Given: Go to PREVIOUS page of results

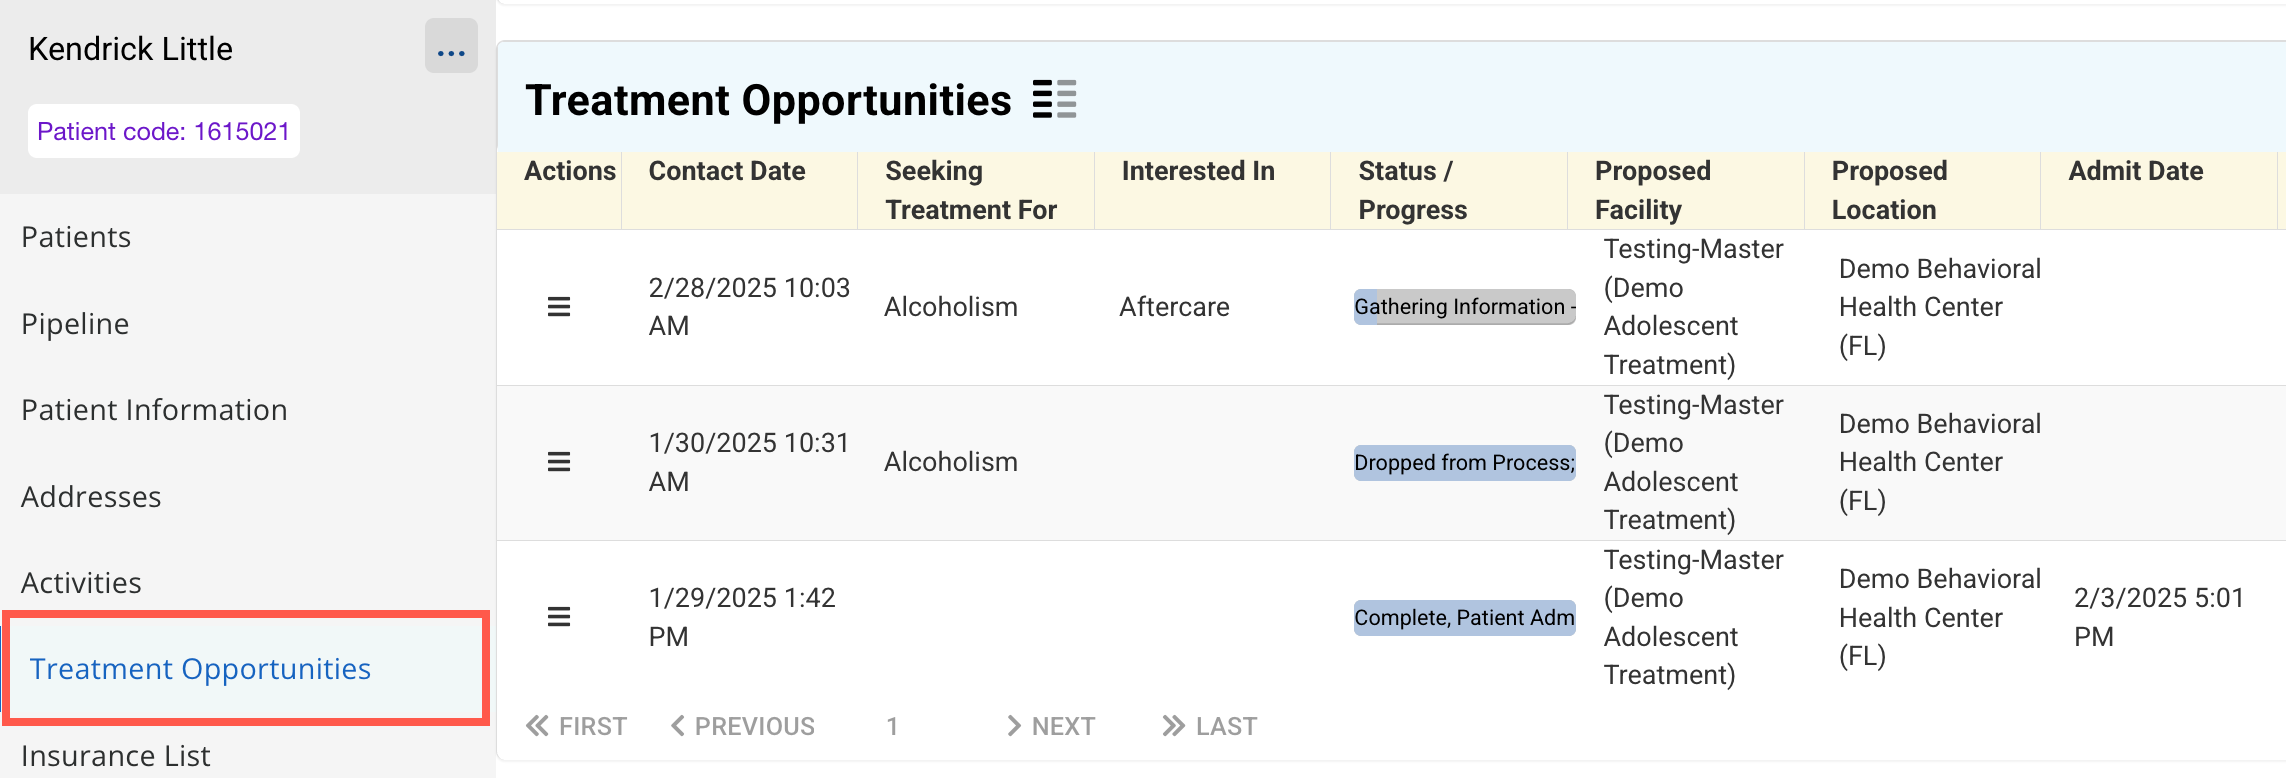Looking at the screenshot, I should pyautogui.click(x=743, y=726).
